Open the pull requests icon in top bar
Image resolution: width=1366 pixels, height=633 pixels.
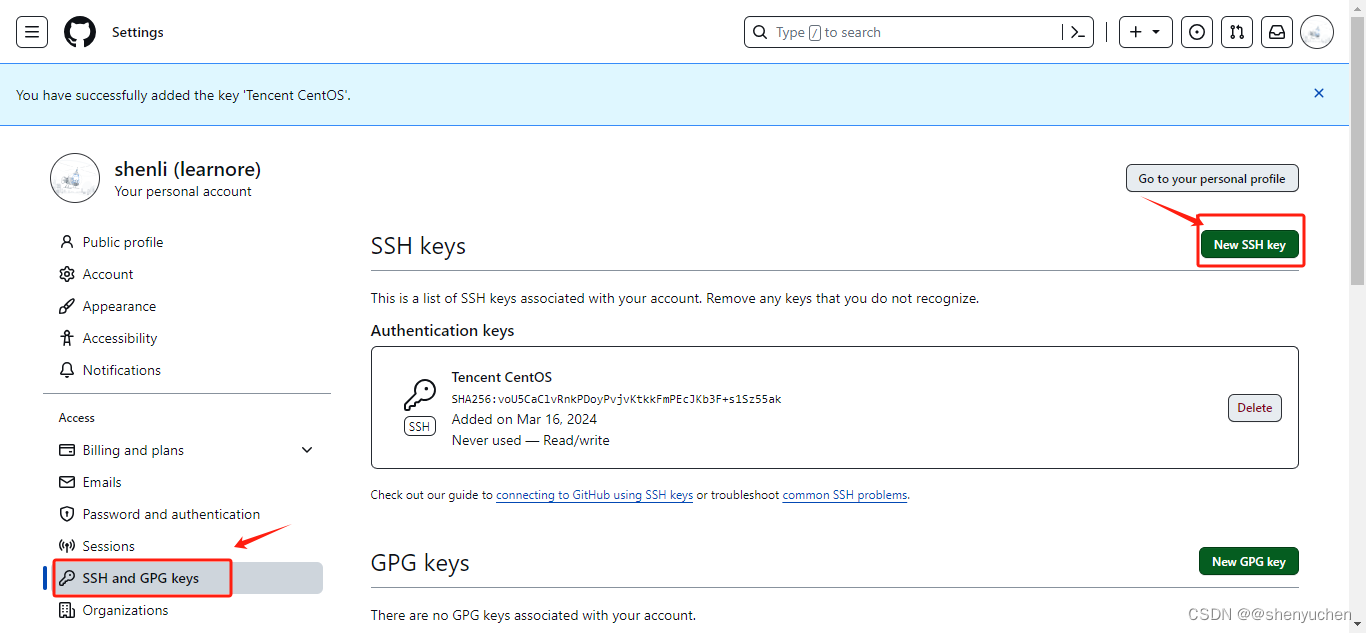click(x=1237, y=31)
